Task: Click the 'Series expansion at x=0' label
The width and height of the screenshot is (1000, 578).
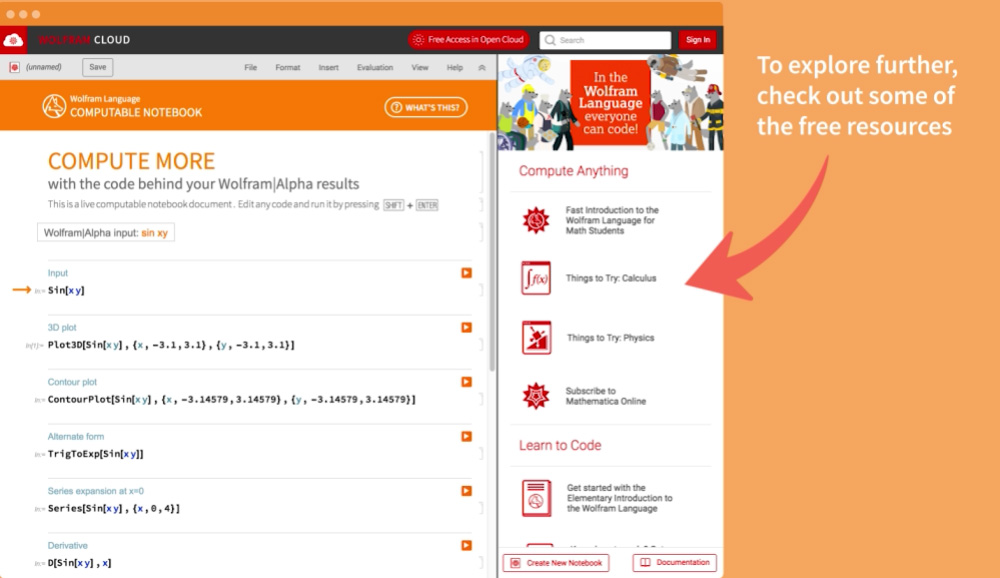Action: [96, 491]
